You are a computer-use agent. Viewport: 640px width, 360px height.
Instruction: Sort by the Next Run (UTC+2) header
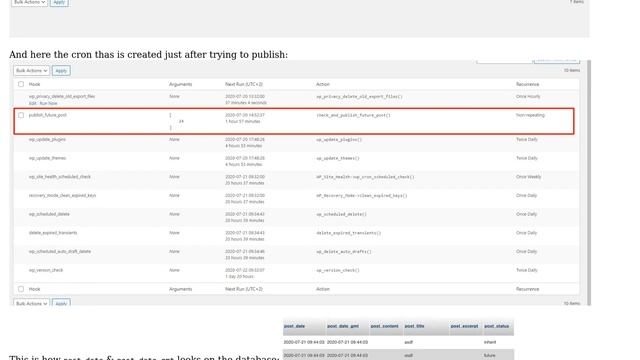pos(244,84)
